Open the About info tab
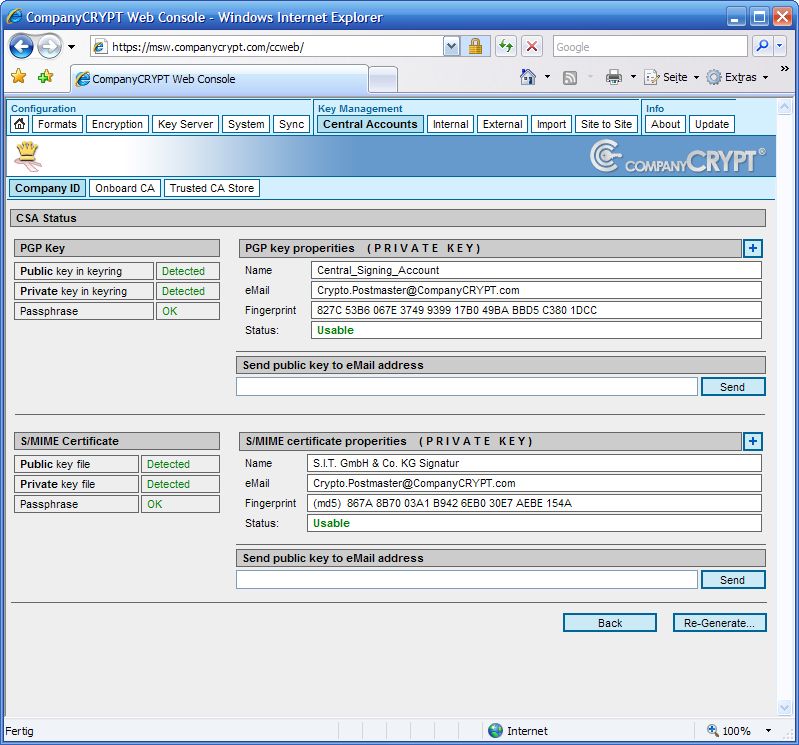Viewport: 799px width, 745px height. point(665,124)
